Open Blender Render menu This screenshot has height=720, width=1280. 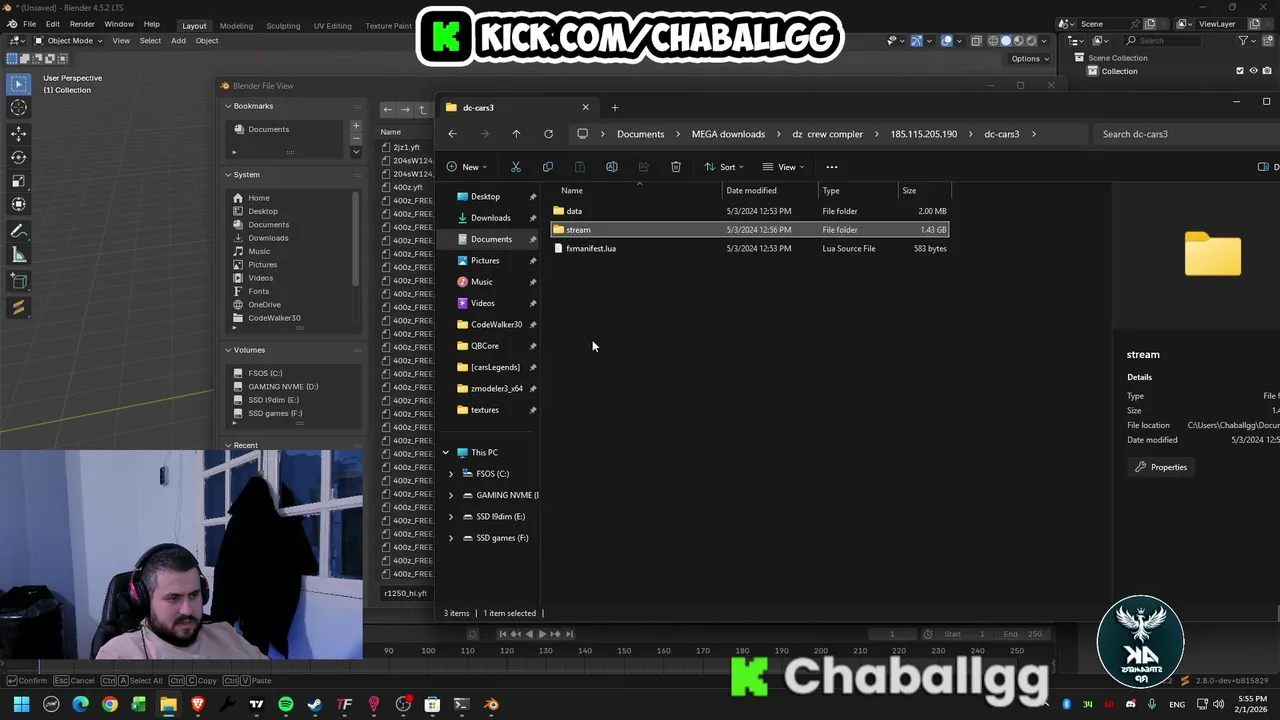click(82, 24)
